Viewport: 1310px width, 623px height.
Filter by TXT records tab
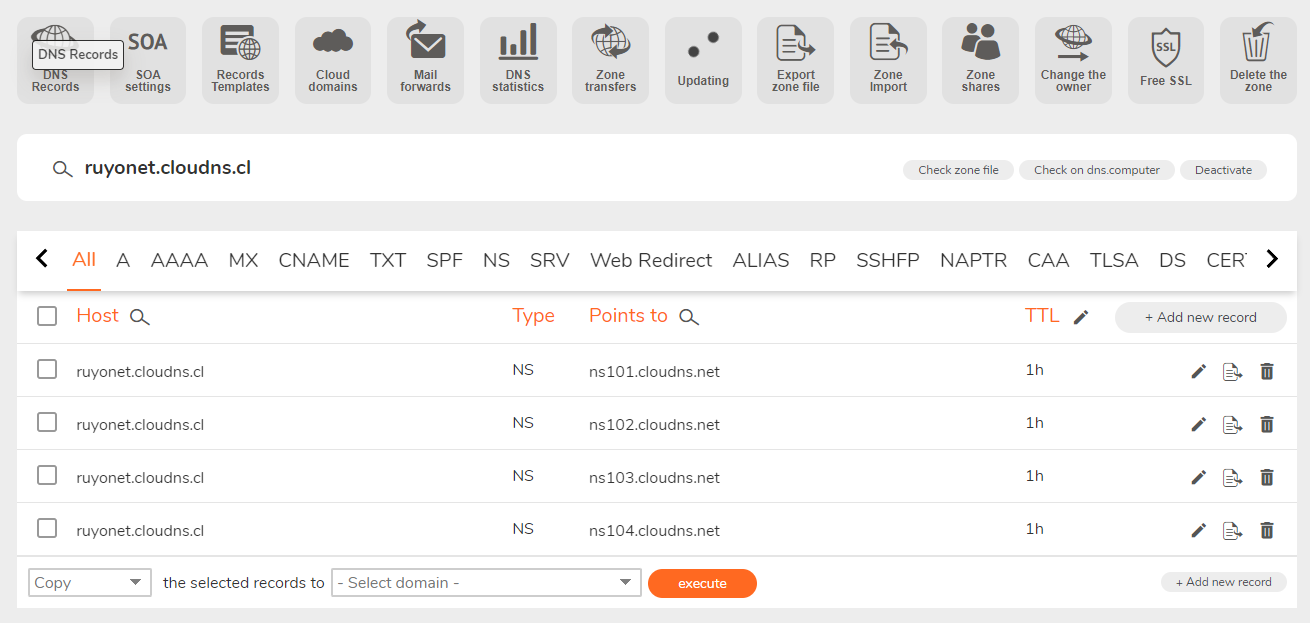[388, 260]
